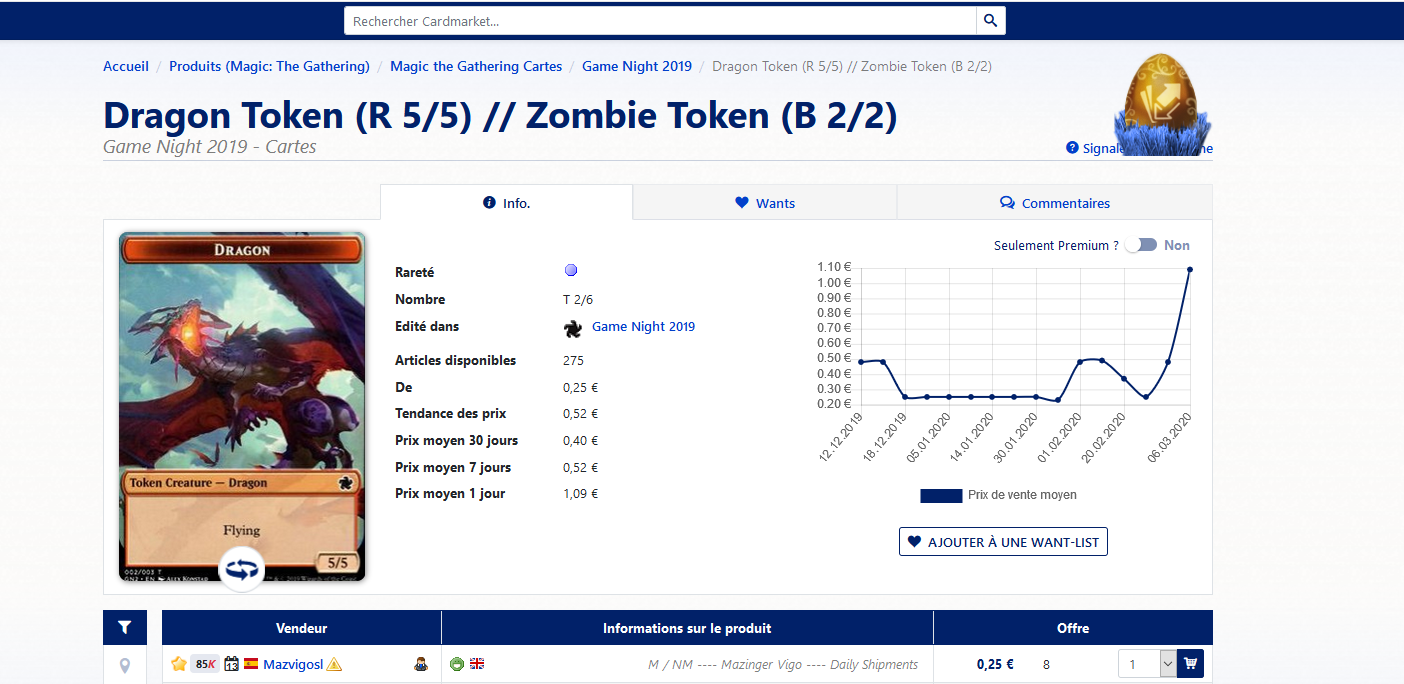Click the Dragon token card image

(242, 407)
